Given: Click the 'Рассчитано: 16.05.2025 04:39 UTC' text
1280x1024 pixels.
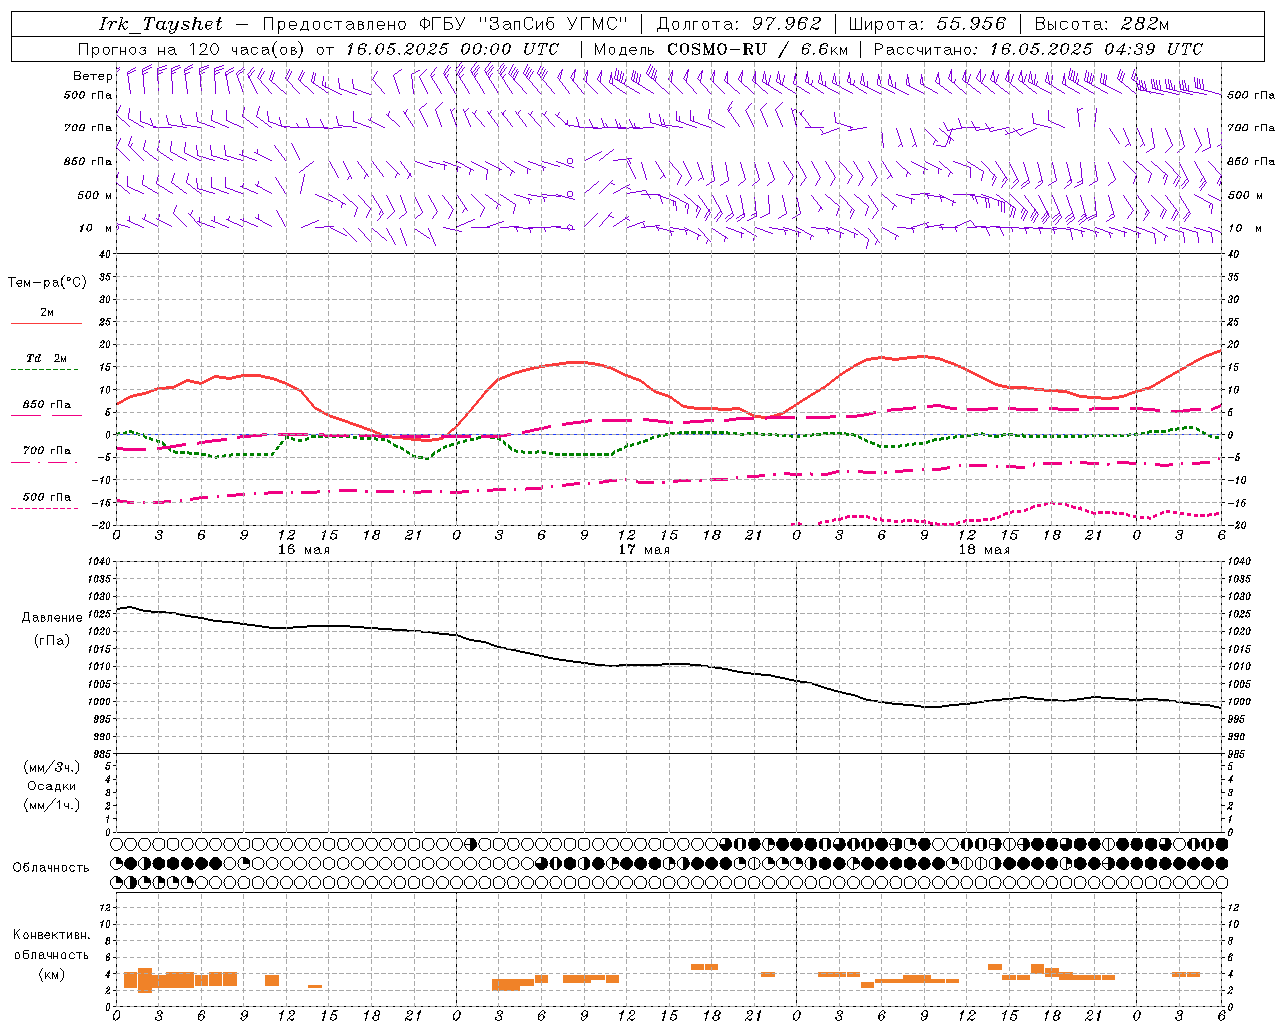Looking at the screenshot, I should tap(1038, 49).
